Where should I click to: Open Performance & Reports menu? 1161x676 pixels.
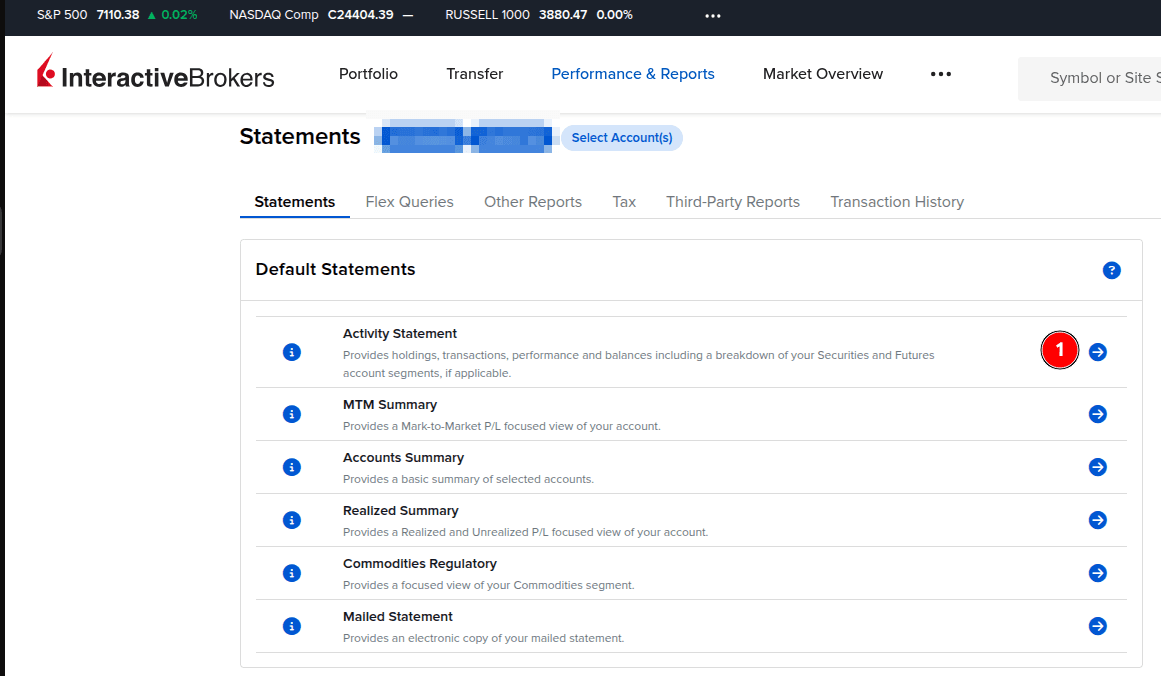pyautogui.click(x=633, y=74)
